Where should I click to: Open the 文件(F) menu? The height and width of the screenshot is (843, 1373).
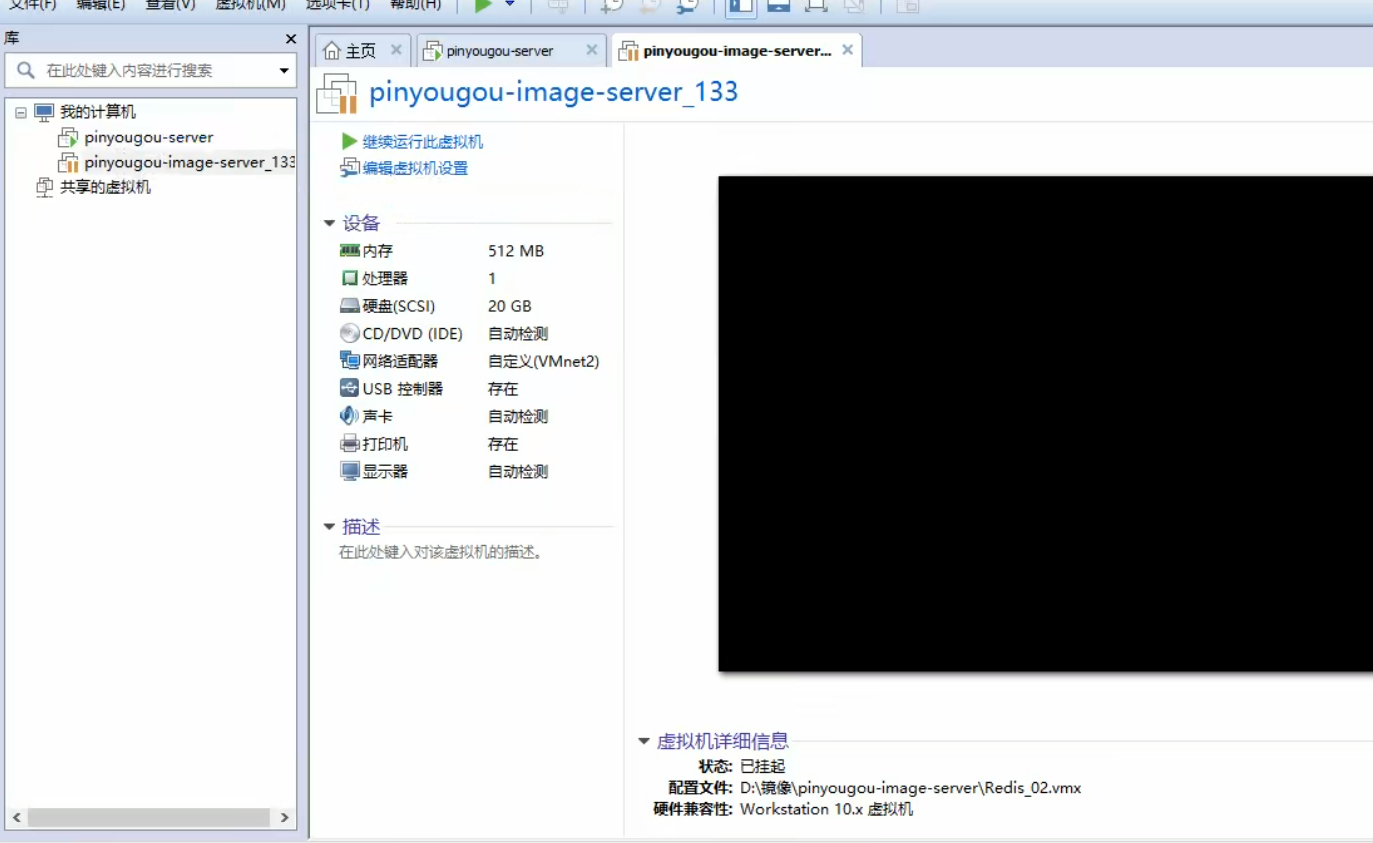point(32,5)
